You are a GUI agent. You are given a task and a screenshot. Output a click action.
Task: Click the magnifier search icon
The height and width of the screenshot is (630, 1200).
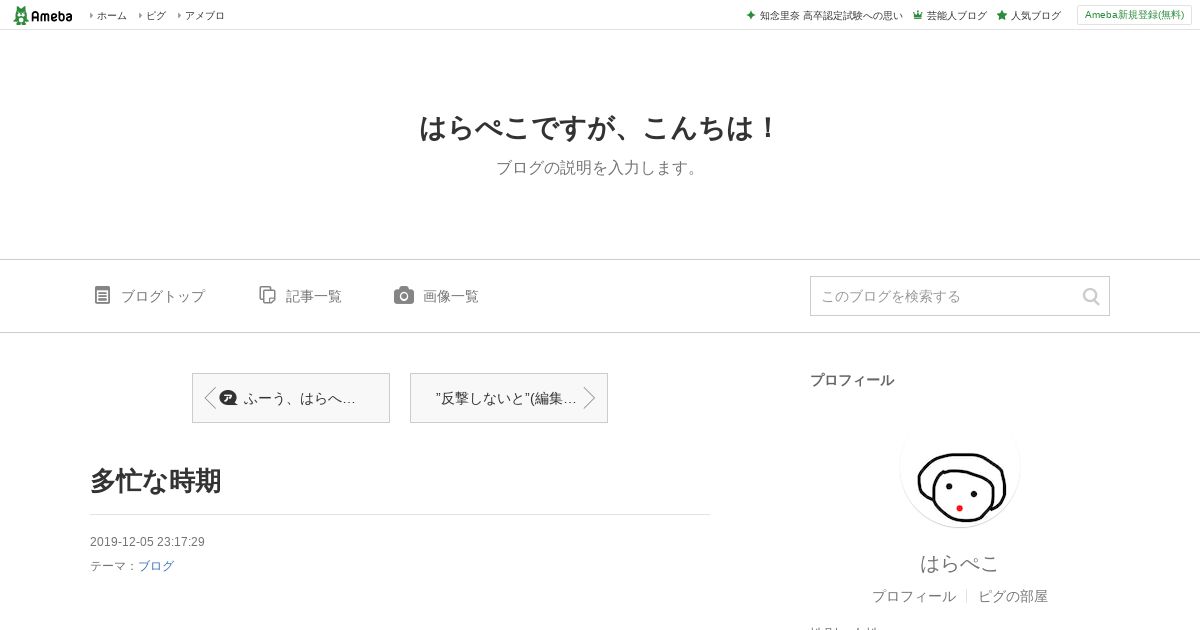(1091, 296)
